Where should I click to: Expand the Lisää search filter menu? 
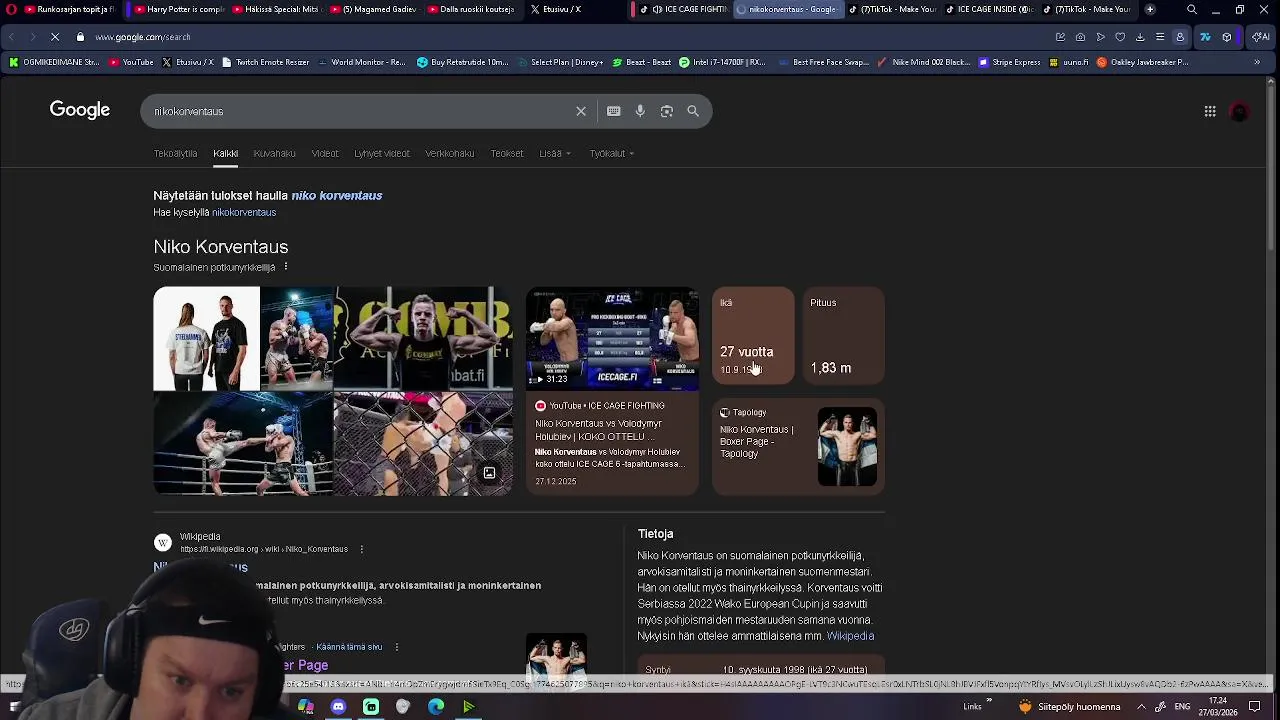555,153
